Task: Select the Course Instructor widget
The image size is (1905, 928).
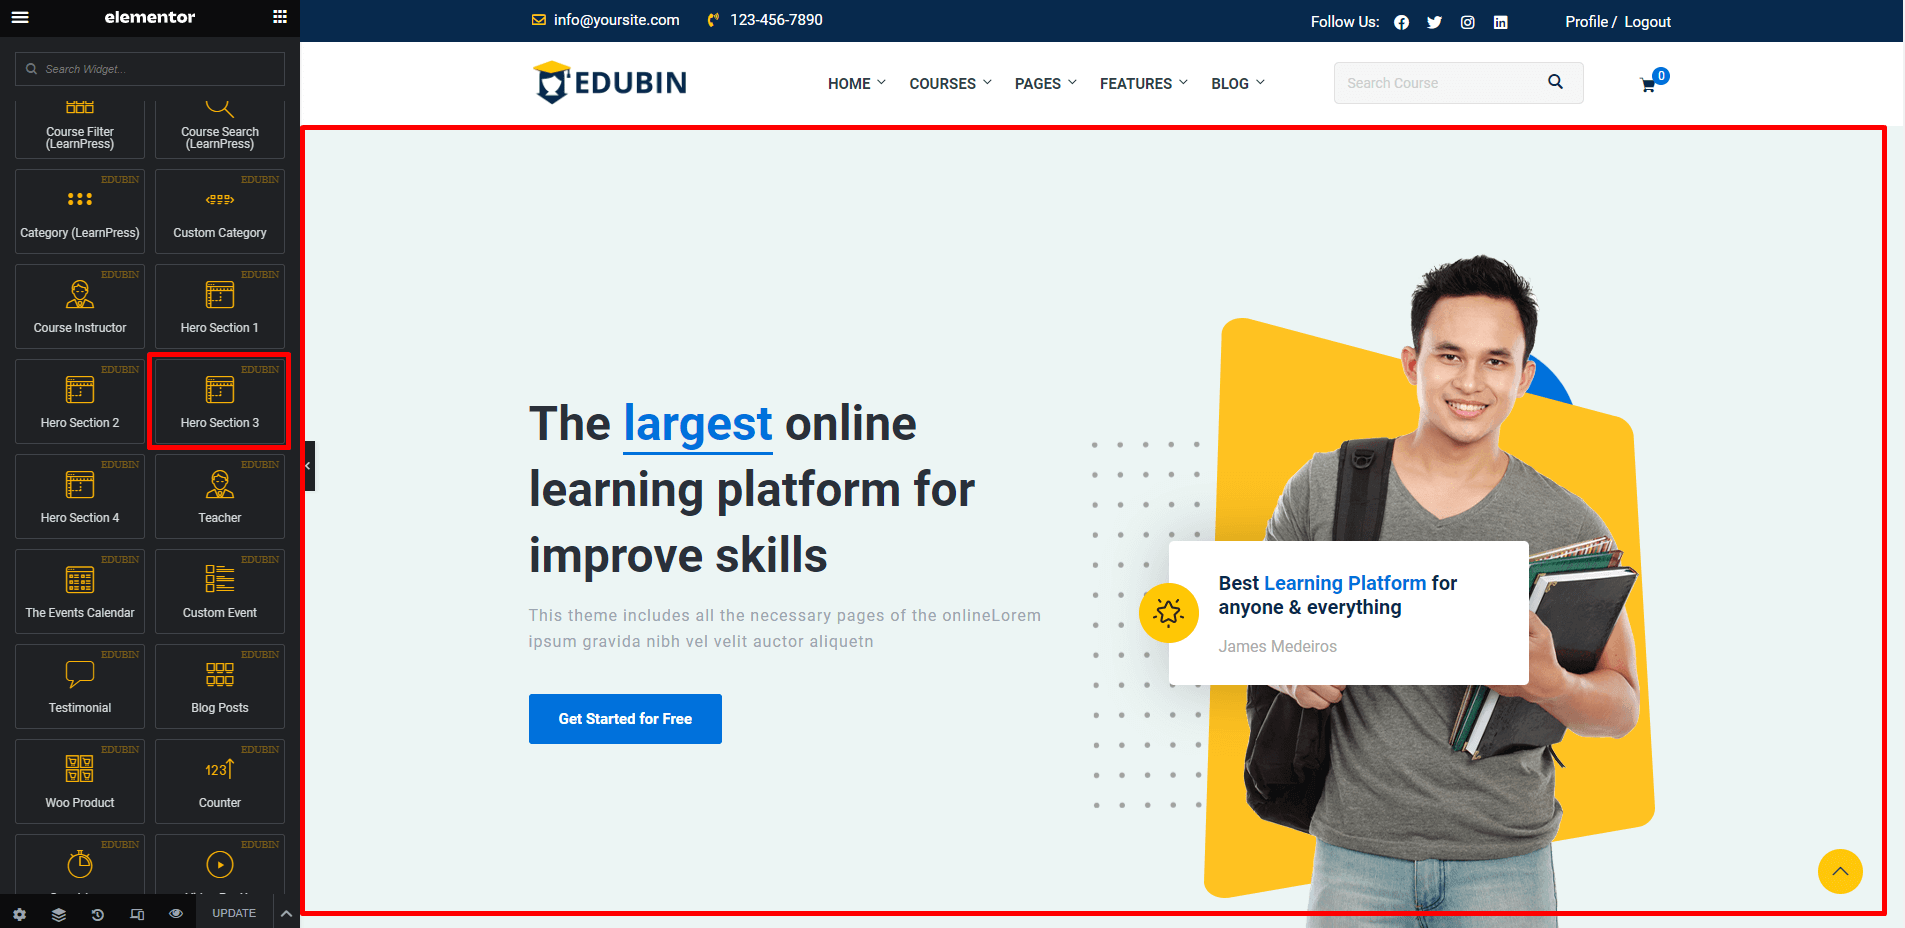Action: (x=80, y=306)
